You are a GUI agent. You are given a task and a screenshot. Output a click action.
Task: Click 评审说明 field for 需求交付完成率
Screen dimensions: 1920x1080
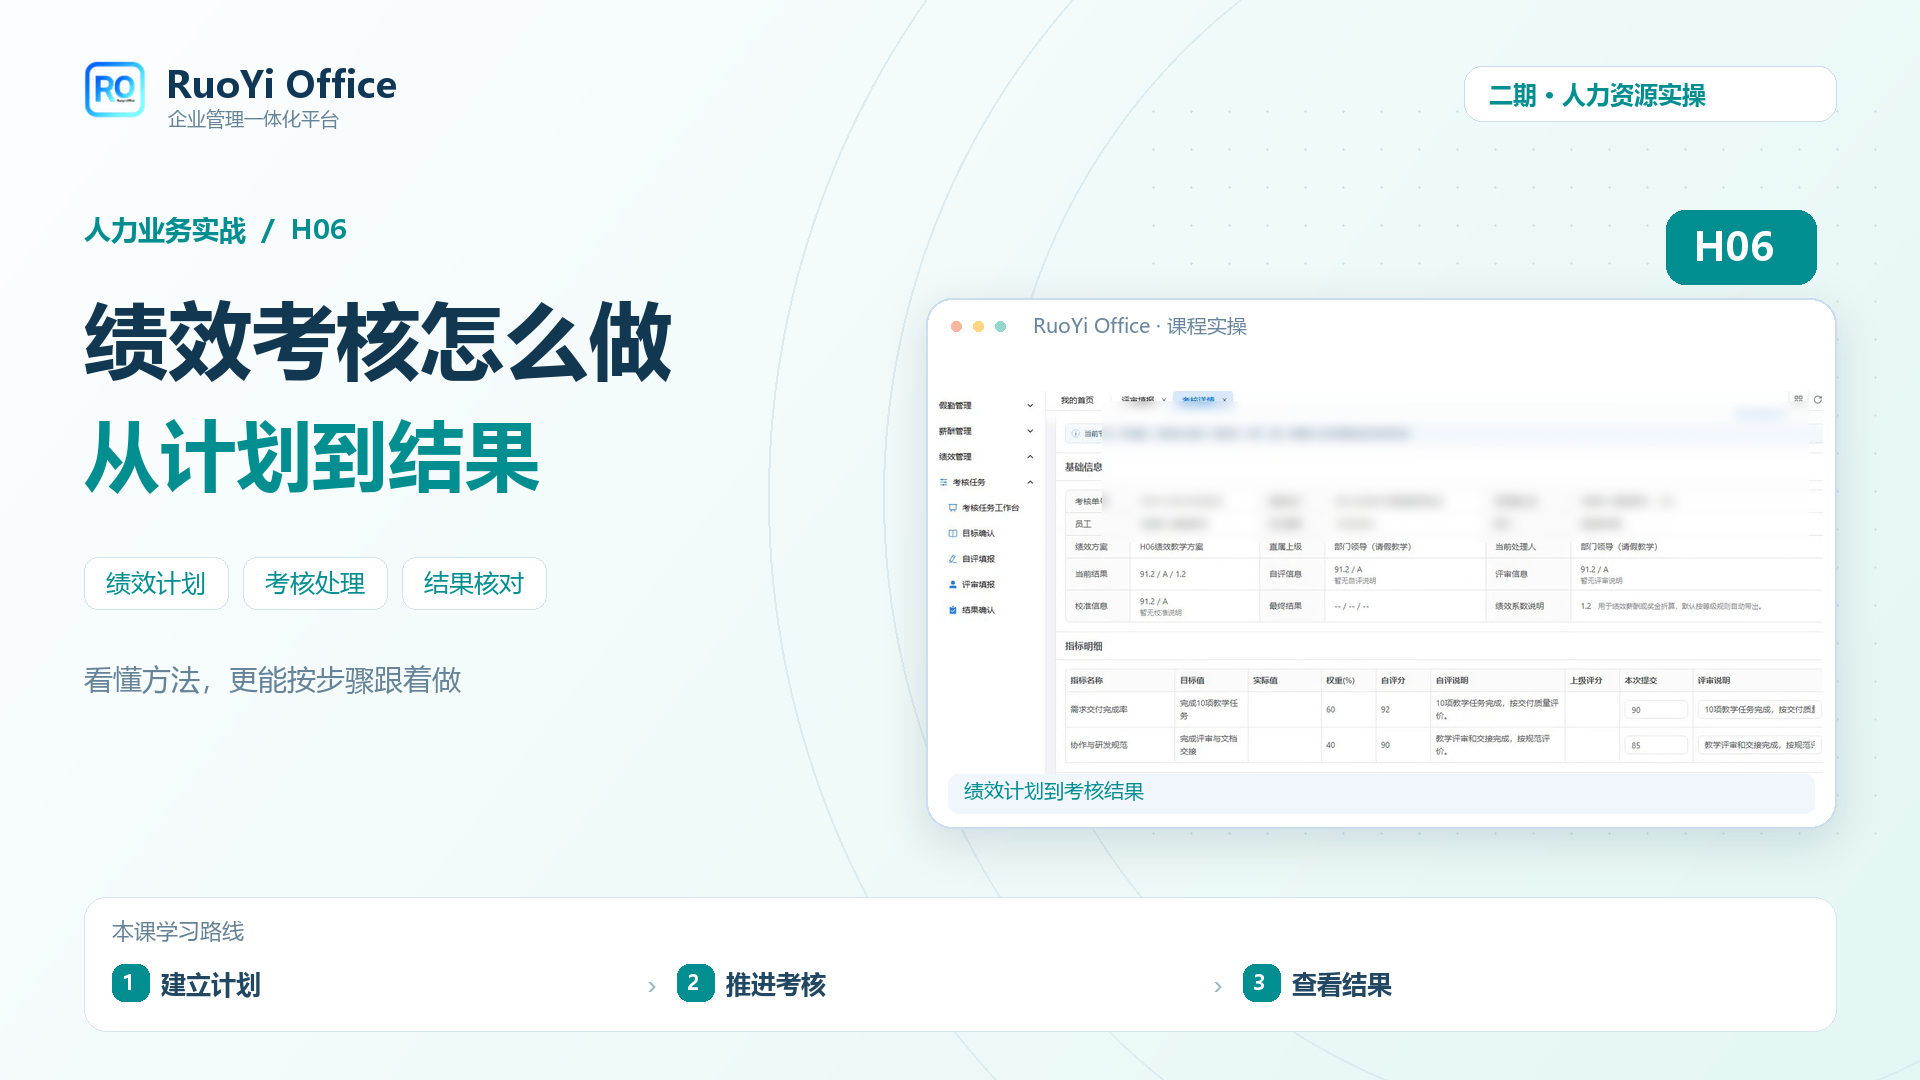coord(1759,710)
